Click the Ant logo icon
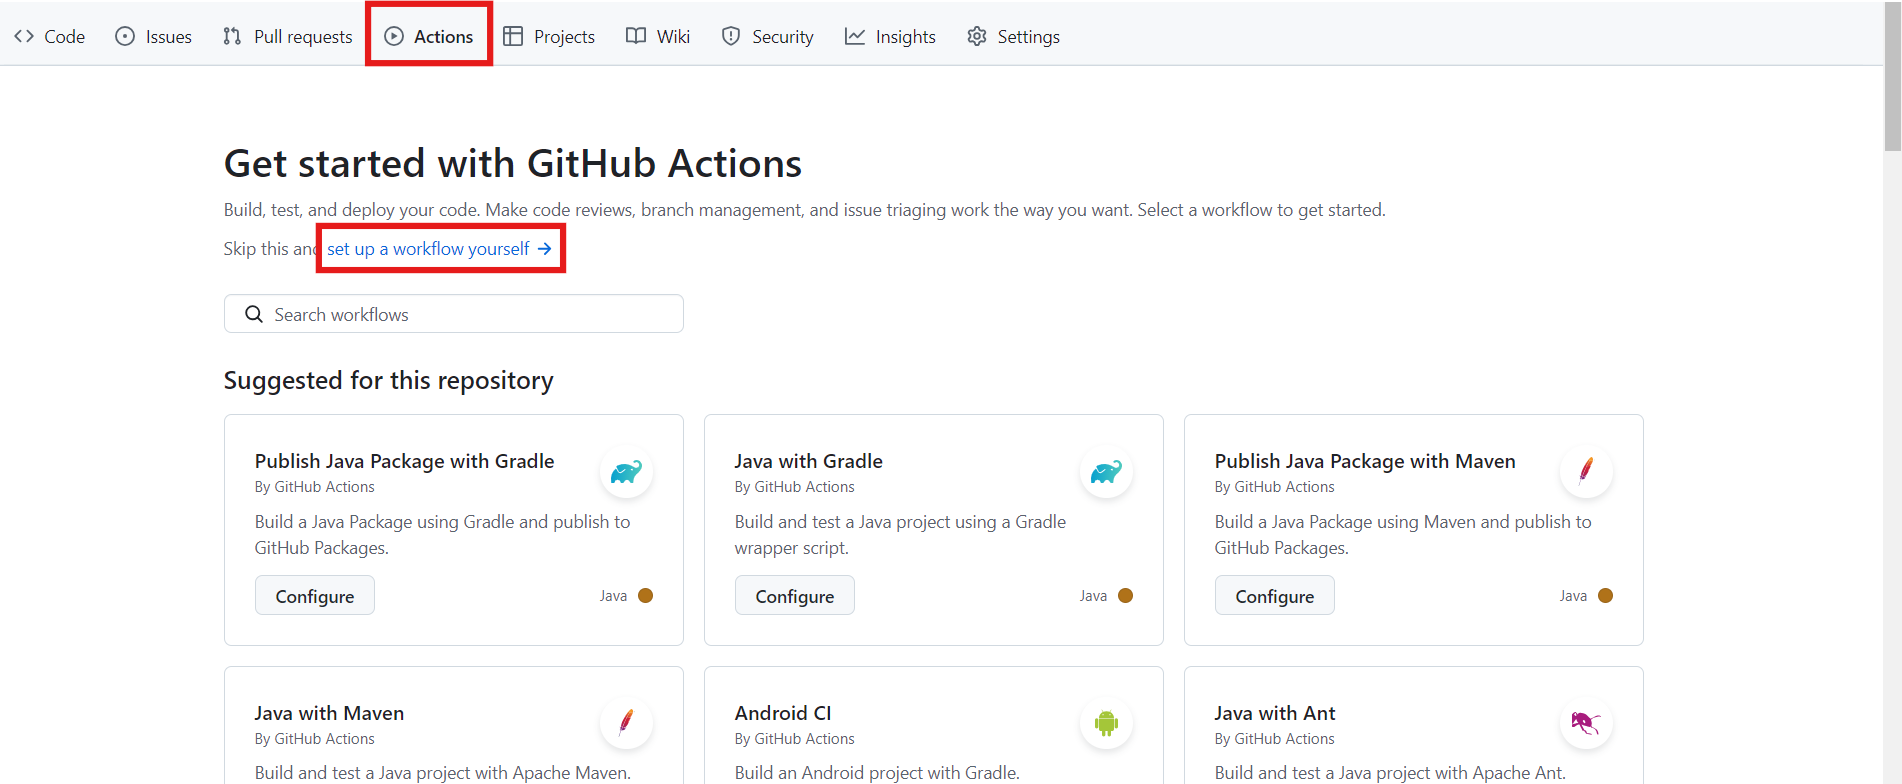This screenshot has height=784, width=1902. (1586, 723)
